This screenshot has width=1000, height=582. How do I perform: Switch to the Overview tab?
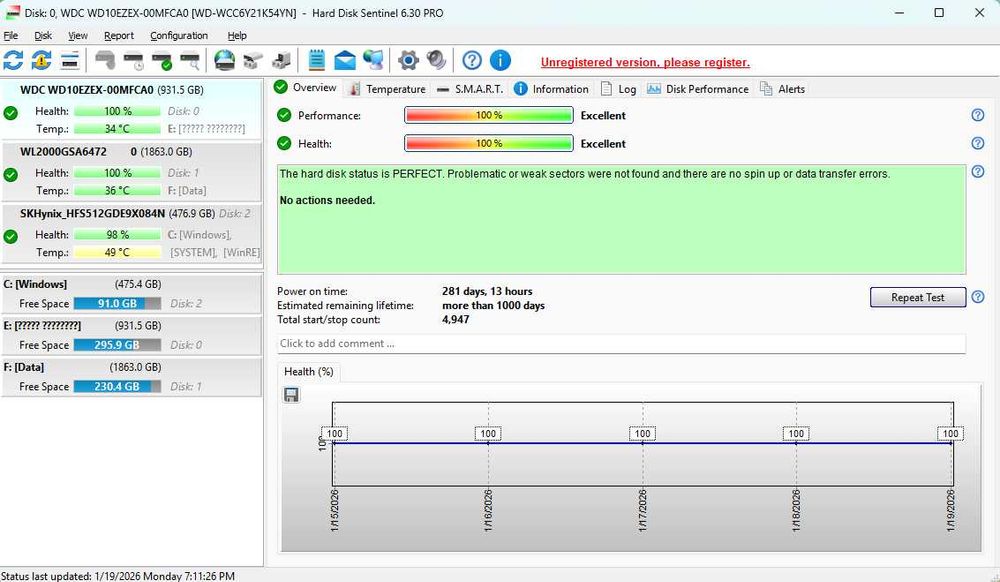click(x=306, y=88)
